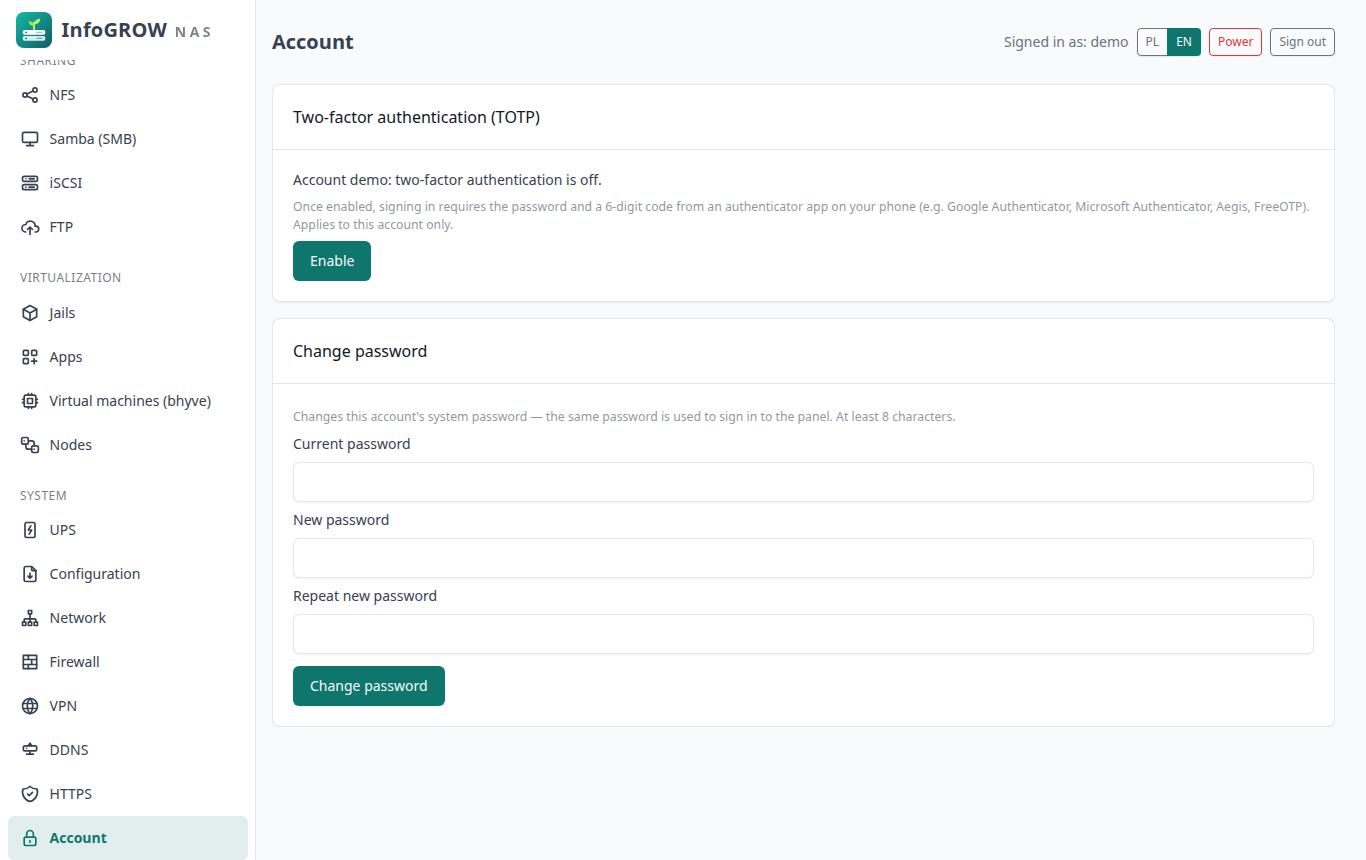Click the HTTPS shield icon
The height and width of the screenshot is (860, 1366).
click(x=30, y=794)
